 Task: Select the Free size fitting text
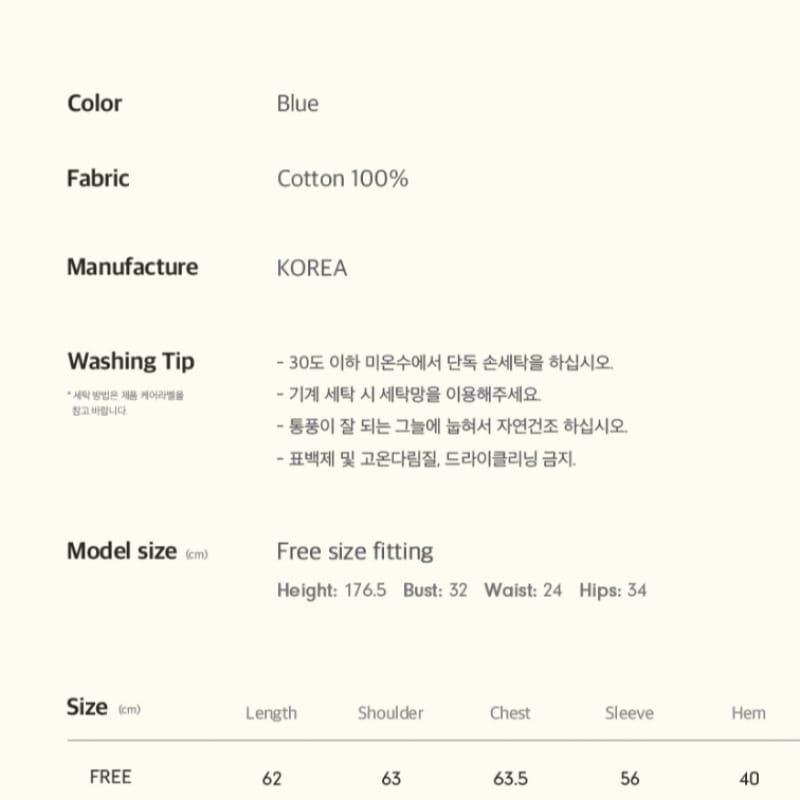[x=355, y=551]
